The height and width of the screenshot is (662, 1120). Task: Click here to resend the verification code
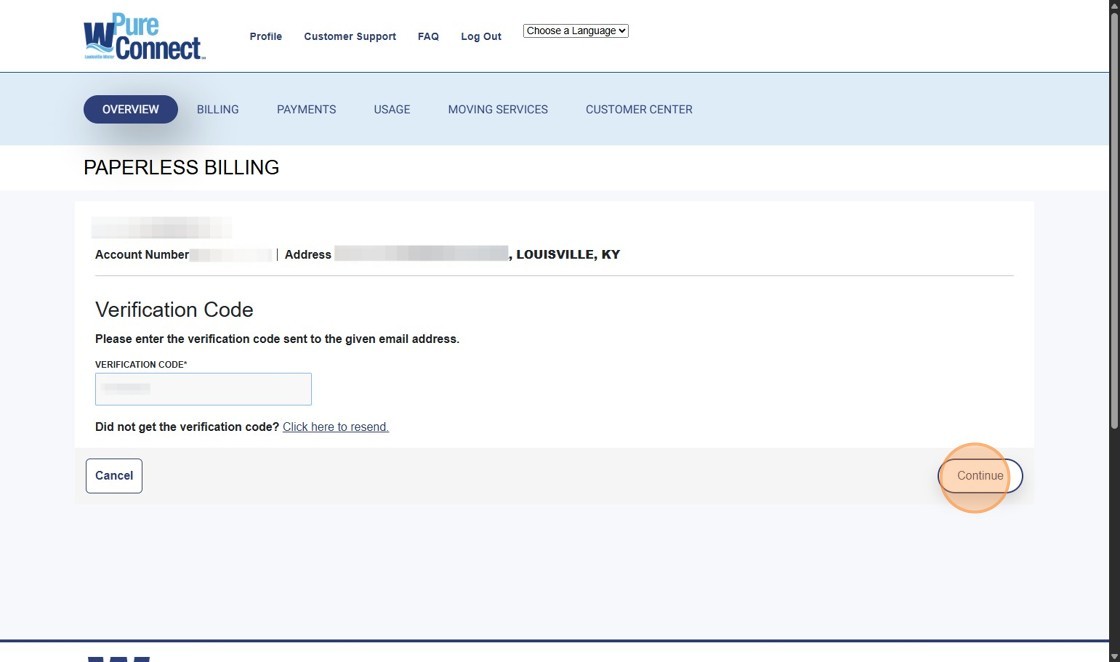click(335, 426)
